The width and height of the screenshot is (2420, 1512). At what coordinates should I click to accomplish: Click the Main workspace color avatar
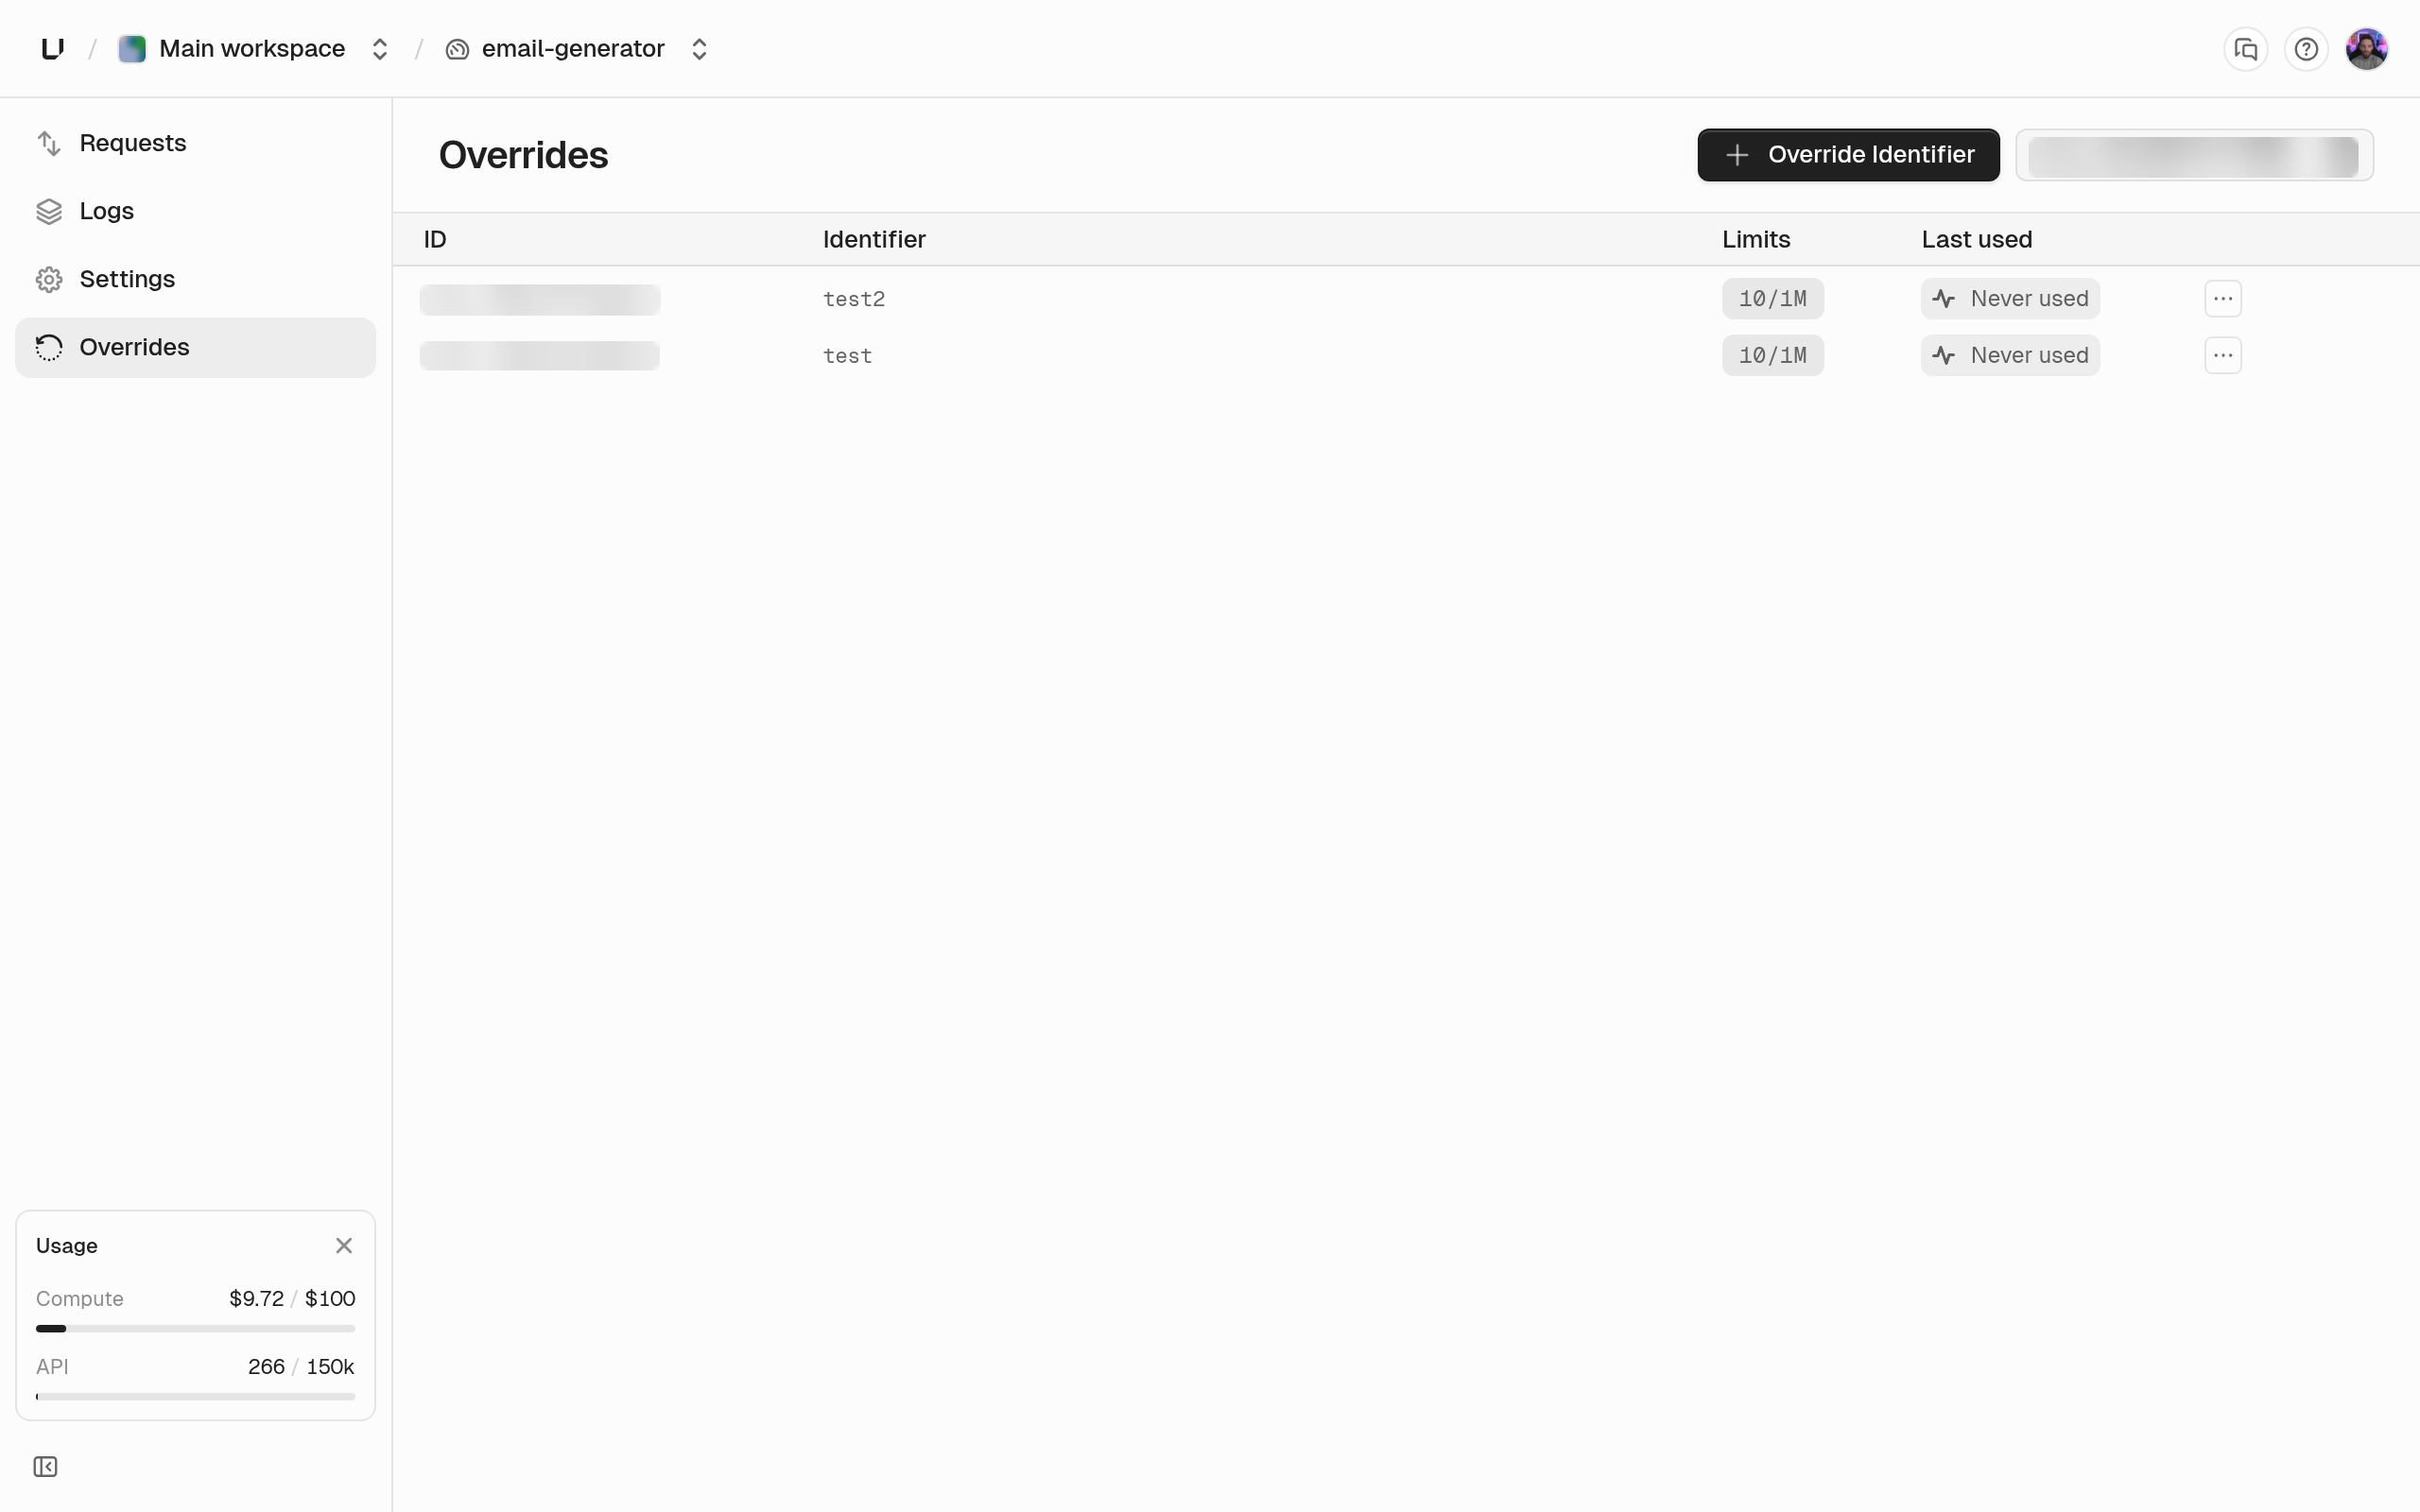(132, 49)
